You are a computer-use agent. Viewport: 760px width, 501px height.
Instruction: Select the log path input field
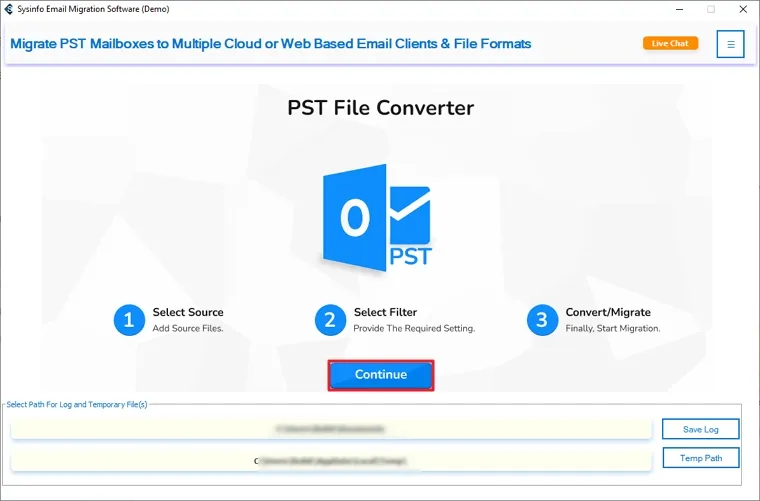pos(331,429)
